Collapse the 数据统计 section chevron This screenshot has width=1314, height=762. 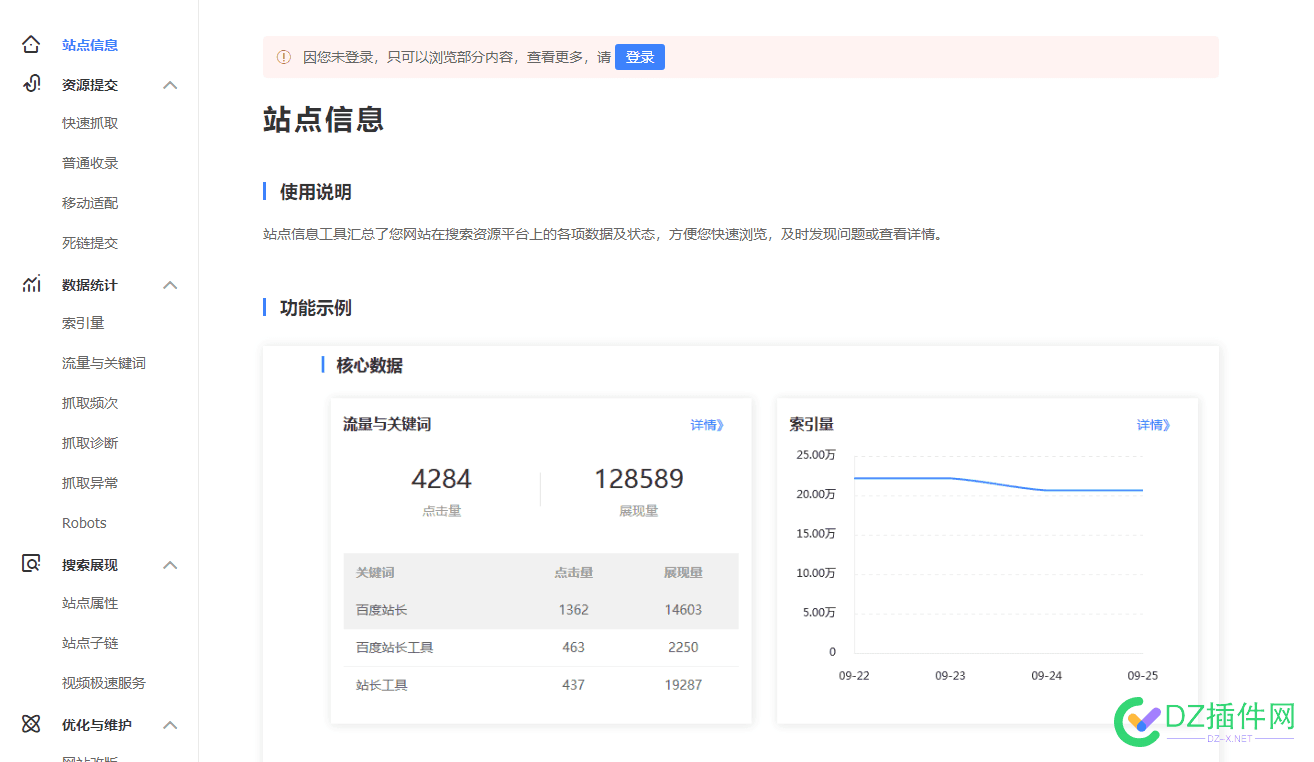pyautogui.click(x=170, y=285)
